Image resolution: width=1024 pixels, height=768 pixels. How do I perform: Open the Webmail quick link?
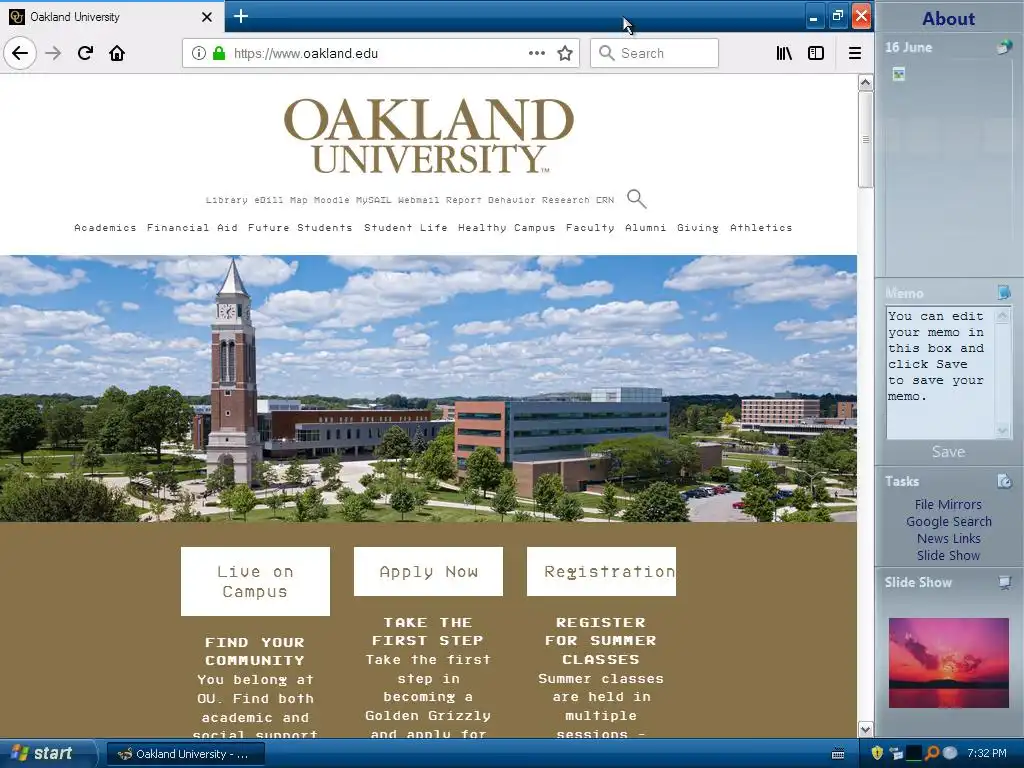tap(419, 200)
